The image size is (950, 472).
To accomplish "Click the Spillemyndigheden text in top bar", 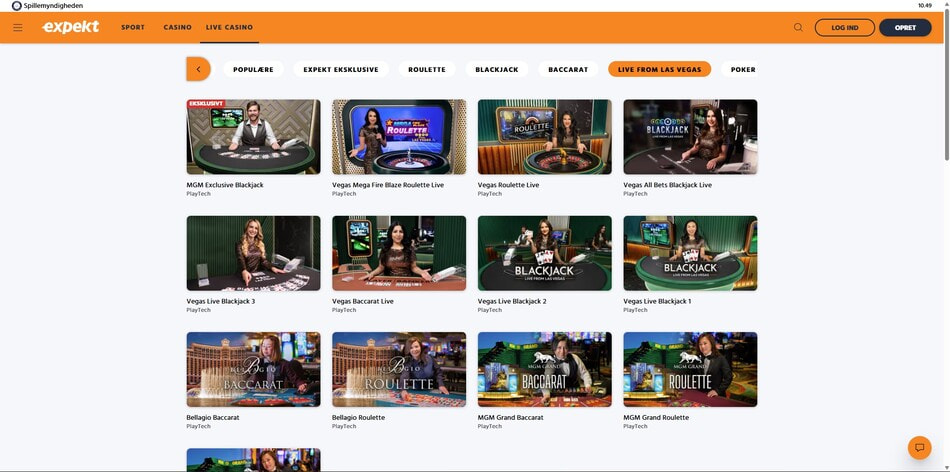I will tap(53, 5).
